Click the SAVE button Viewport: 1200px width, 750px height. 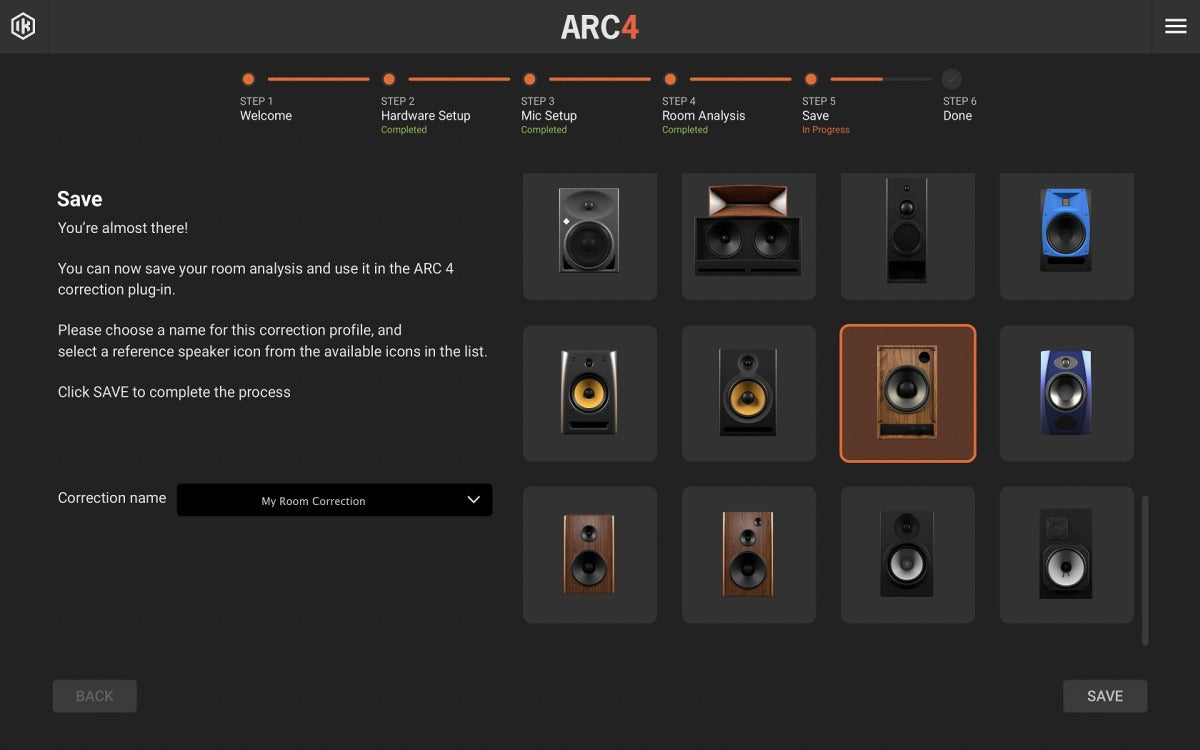point(1104,695)
